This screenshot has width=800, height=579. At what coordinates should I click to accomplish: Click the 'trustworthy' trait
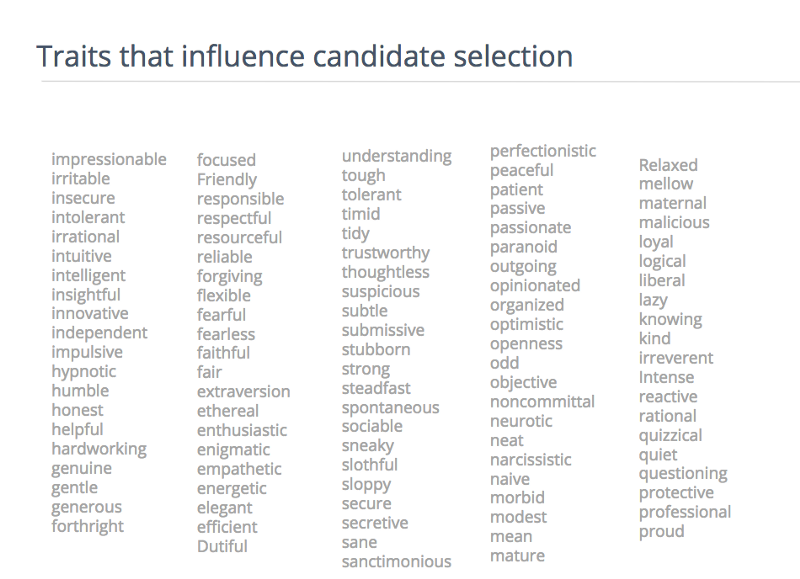[x=386, y=253]
